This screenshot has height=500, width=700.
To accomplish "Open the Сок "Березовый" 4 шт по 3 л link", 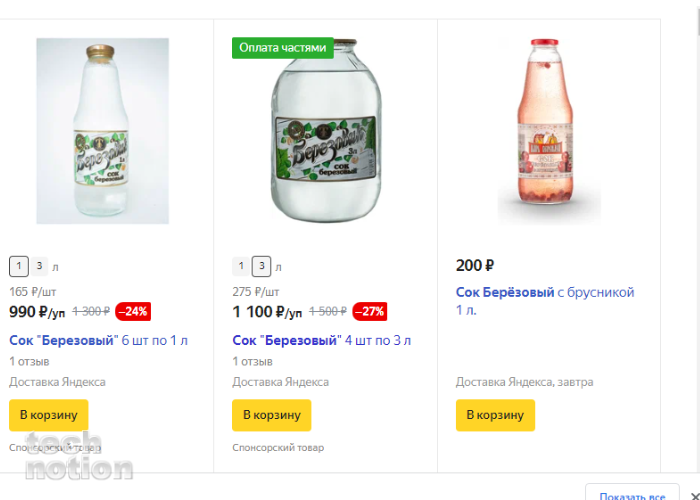I will click(321, 340).
